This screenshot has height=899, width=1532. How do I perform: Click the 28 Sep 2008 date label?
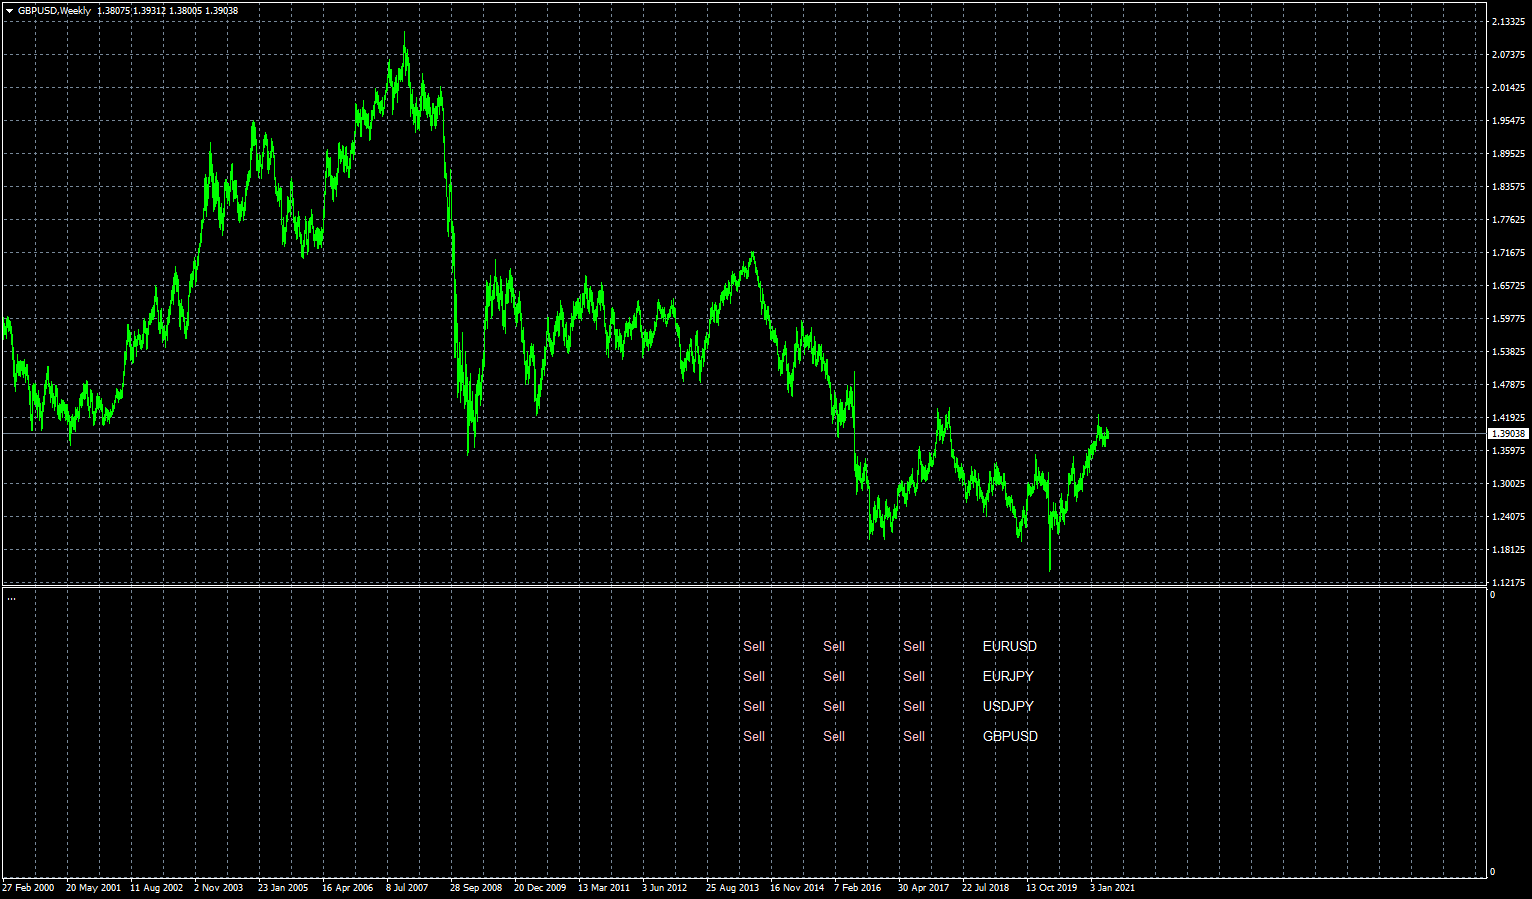tap(476, 887)
